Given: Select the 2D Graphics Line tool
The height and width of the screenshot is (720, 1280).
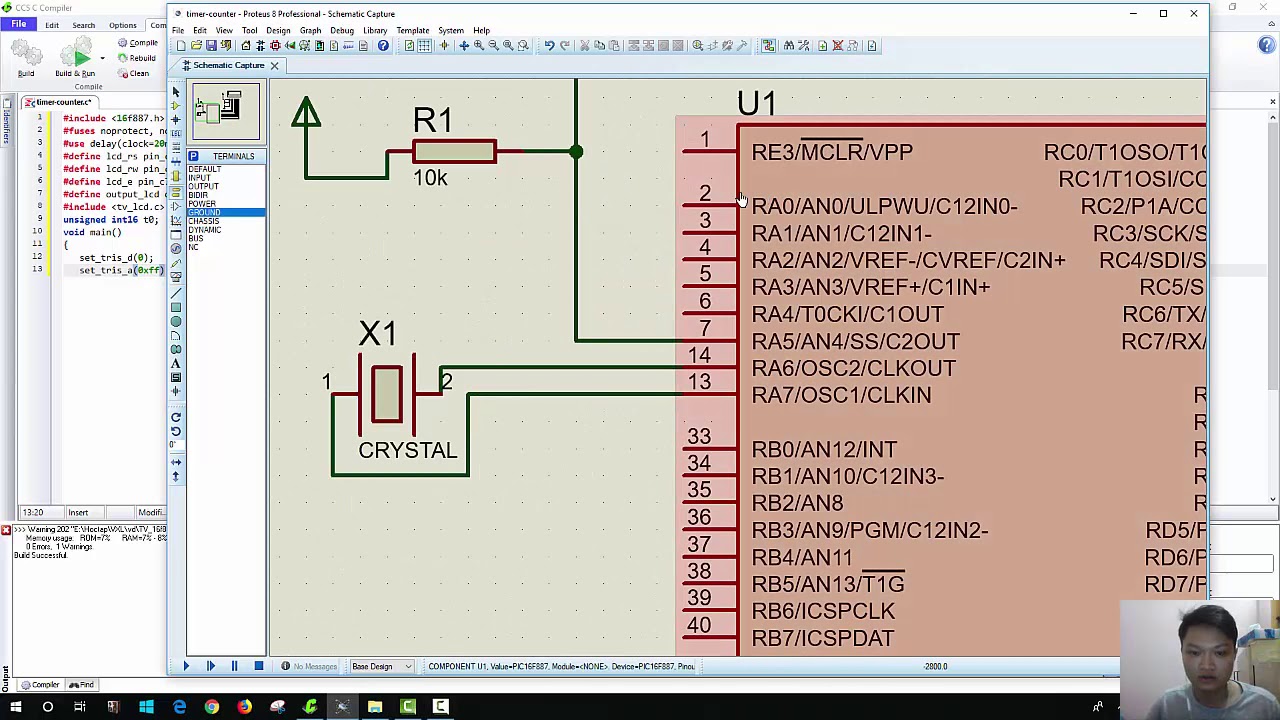Looking at the screenshot, I should tap(176, 293).
